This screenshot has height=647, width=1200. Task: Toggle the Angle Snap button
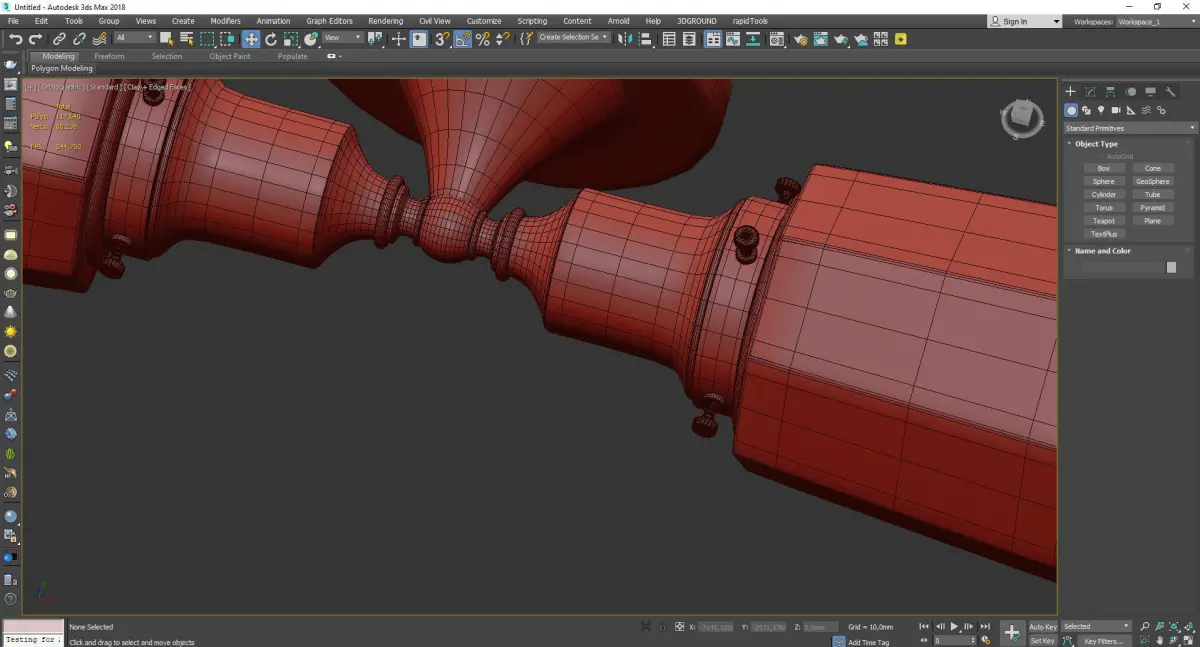[x=463, y=39]
